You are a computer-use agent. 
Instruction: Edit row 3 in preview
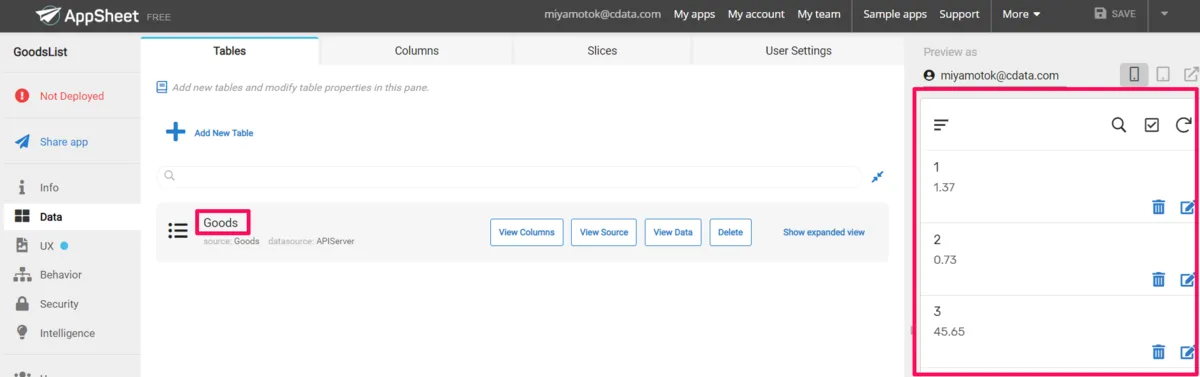tap(1187, 352)
